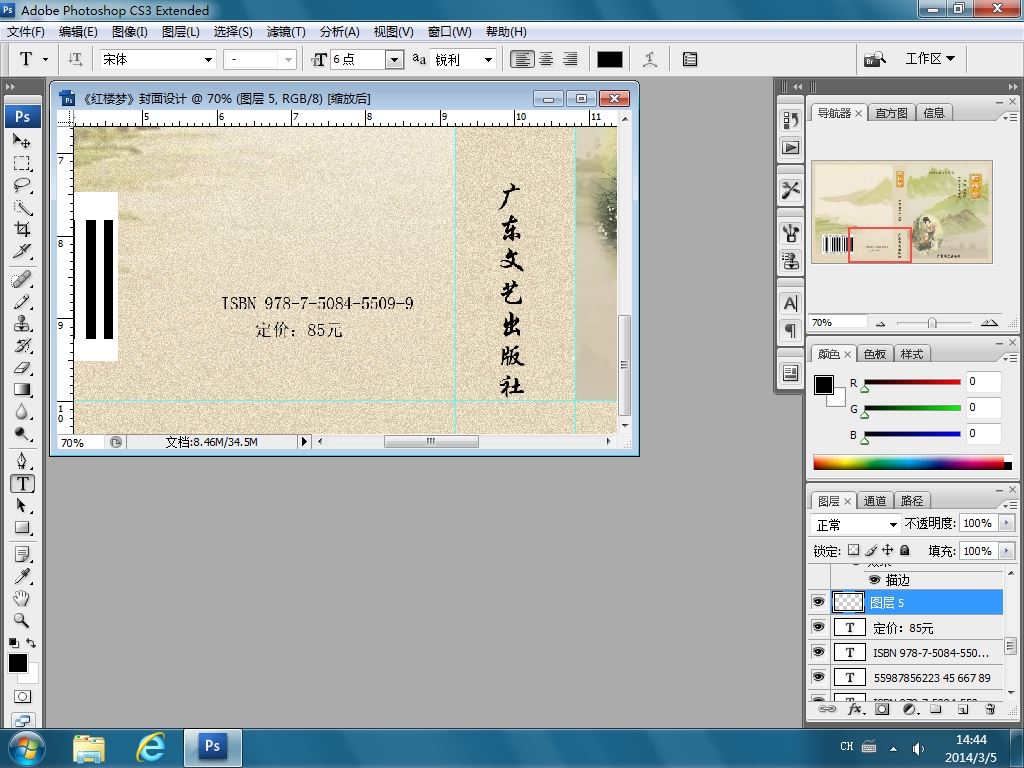Viewport: 1024px width, 768px height.
Task: Select the Eyedropper tool
Action: (22, 576)
